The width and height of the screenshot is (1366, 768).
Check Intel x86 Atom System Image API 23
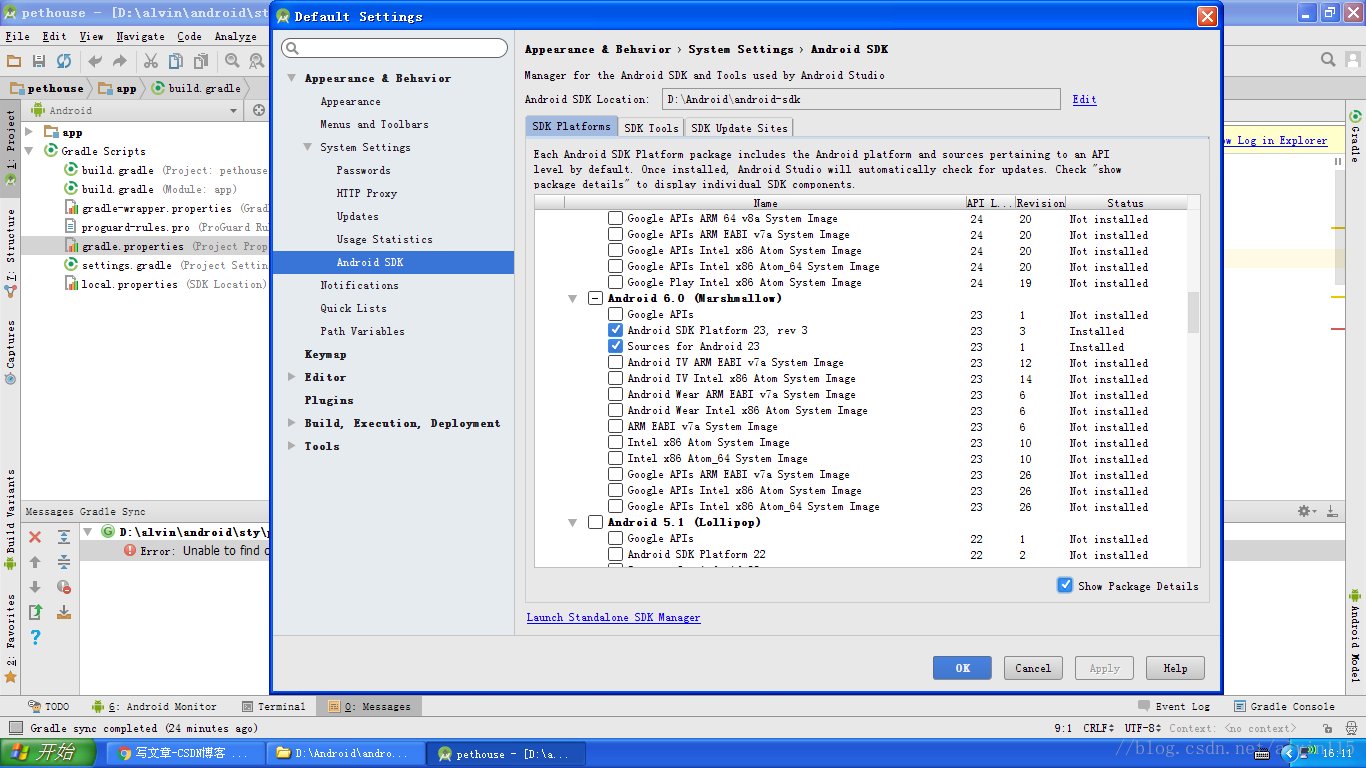click(616, 442)
